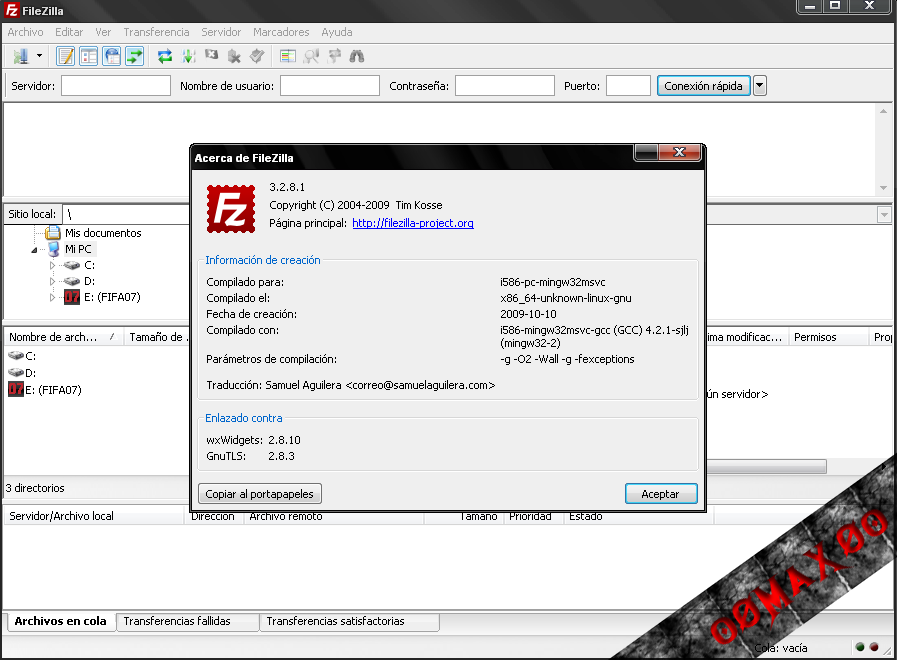Open the quick connect history dropdown
The width and height of the screenshot is (897, 660).
pos(759,86)
